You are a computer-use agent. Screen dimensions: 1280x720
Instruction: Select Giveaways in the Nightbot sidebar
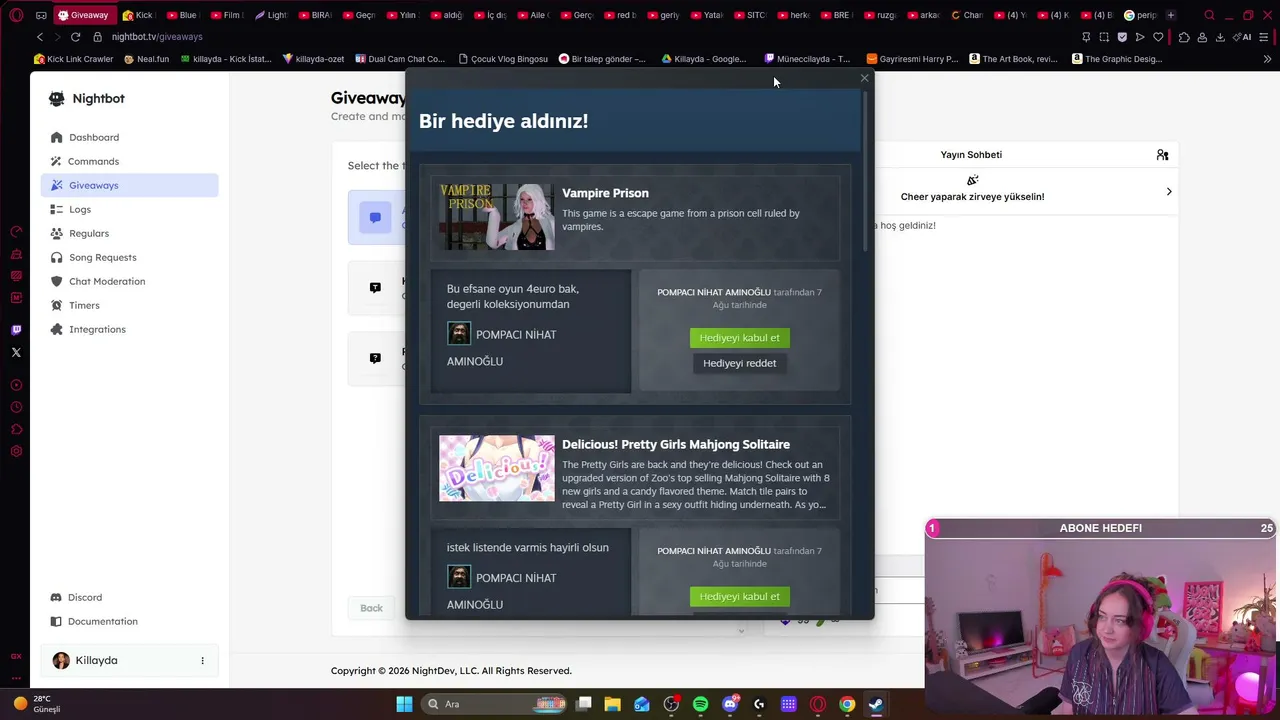click(x=130, y=185)
